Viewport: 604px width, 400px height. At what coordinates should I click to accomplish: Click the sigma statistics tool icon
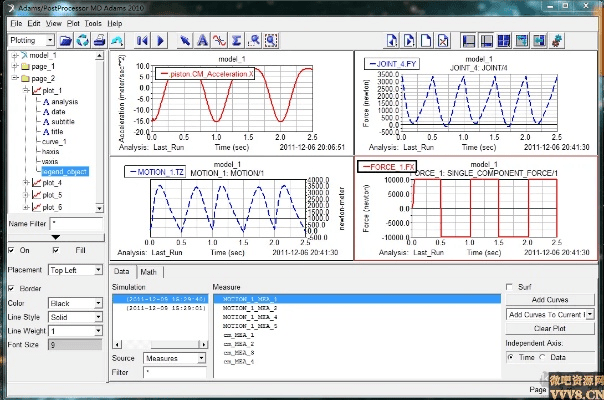pyautogui.click(x=237, y=40)
